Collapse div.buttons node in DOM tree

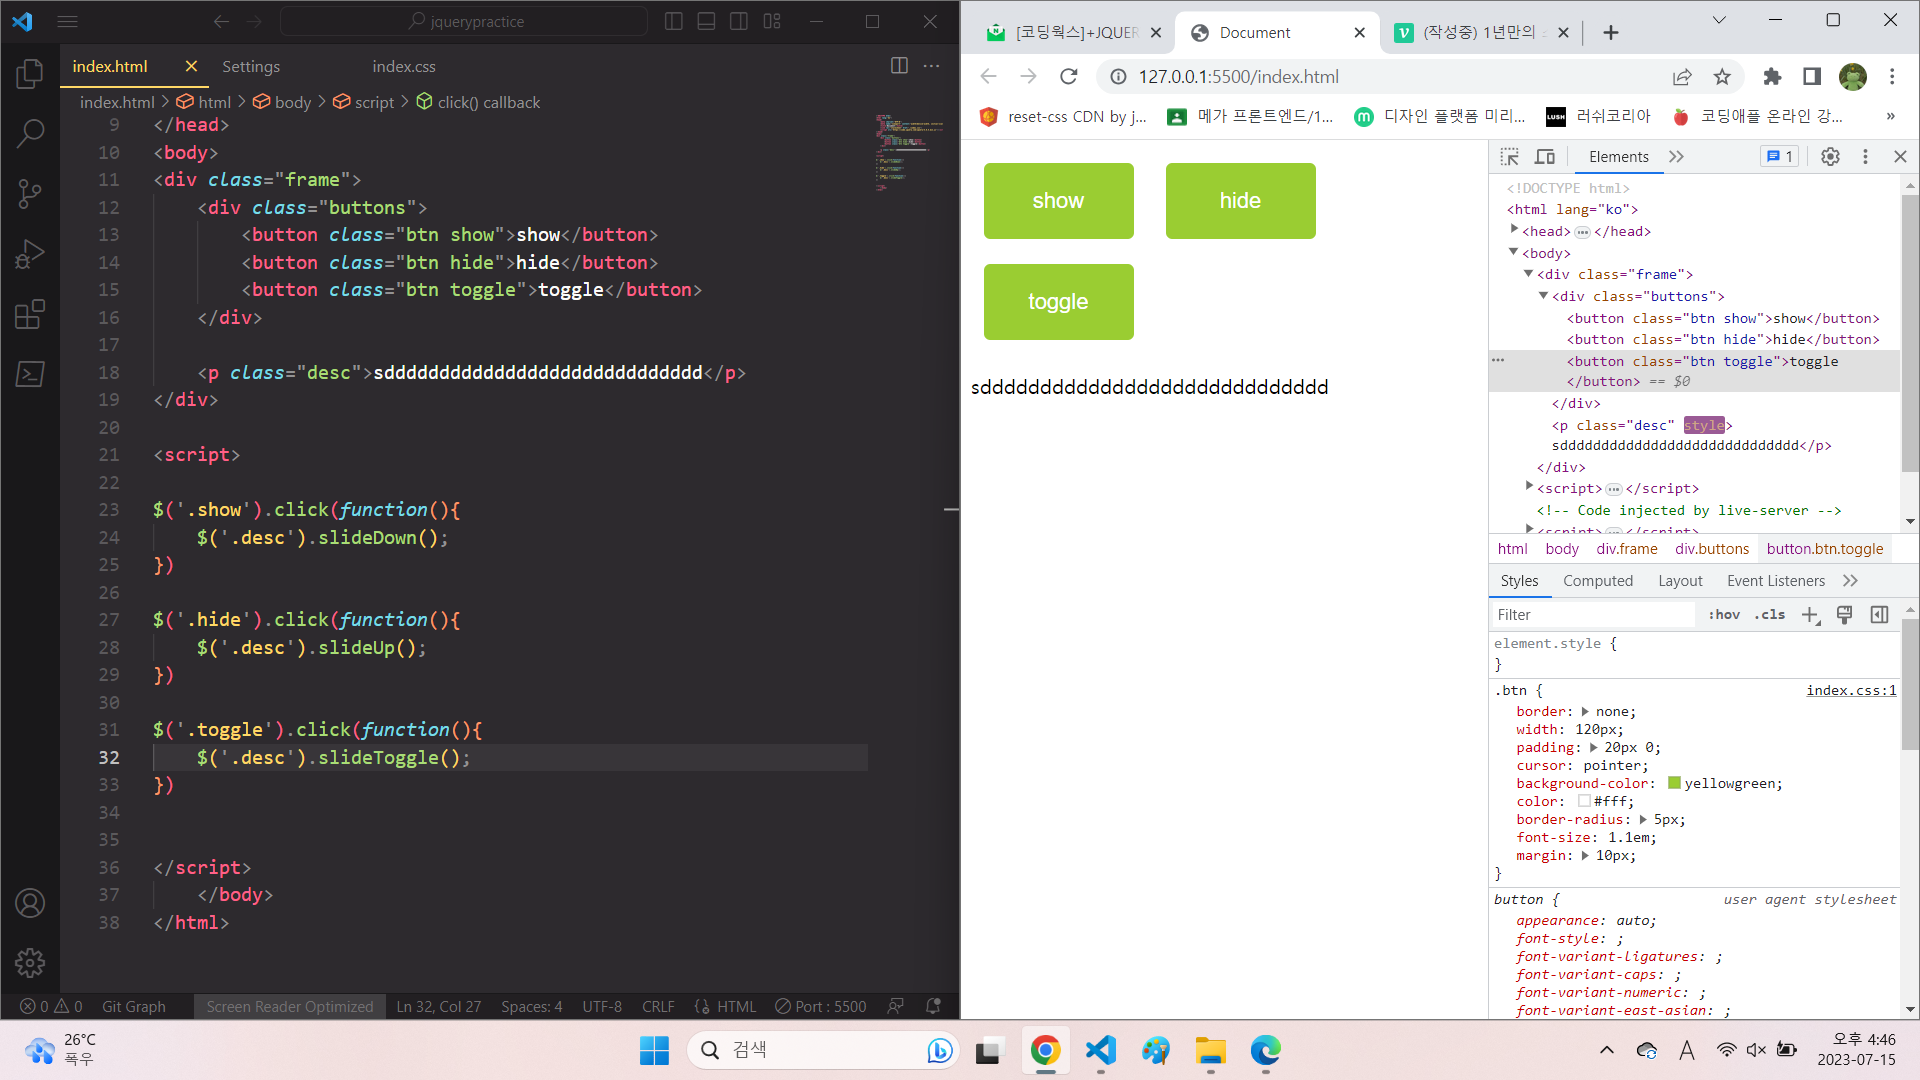point(1544,295)
